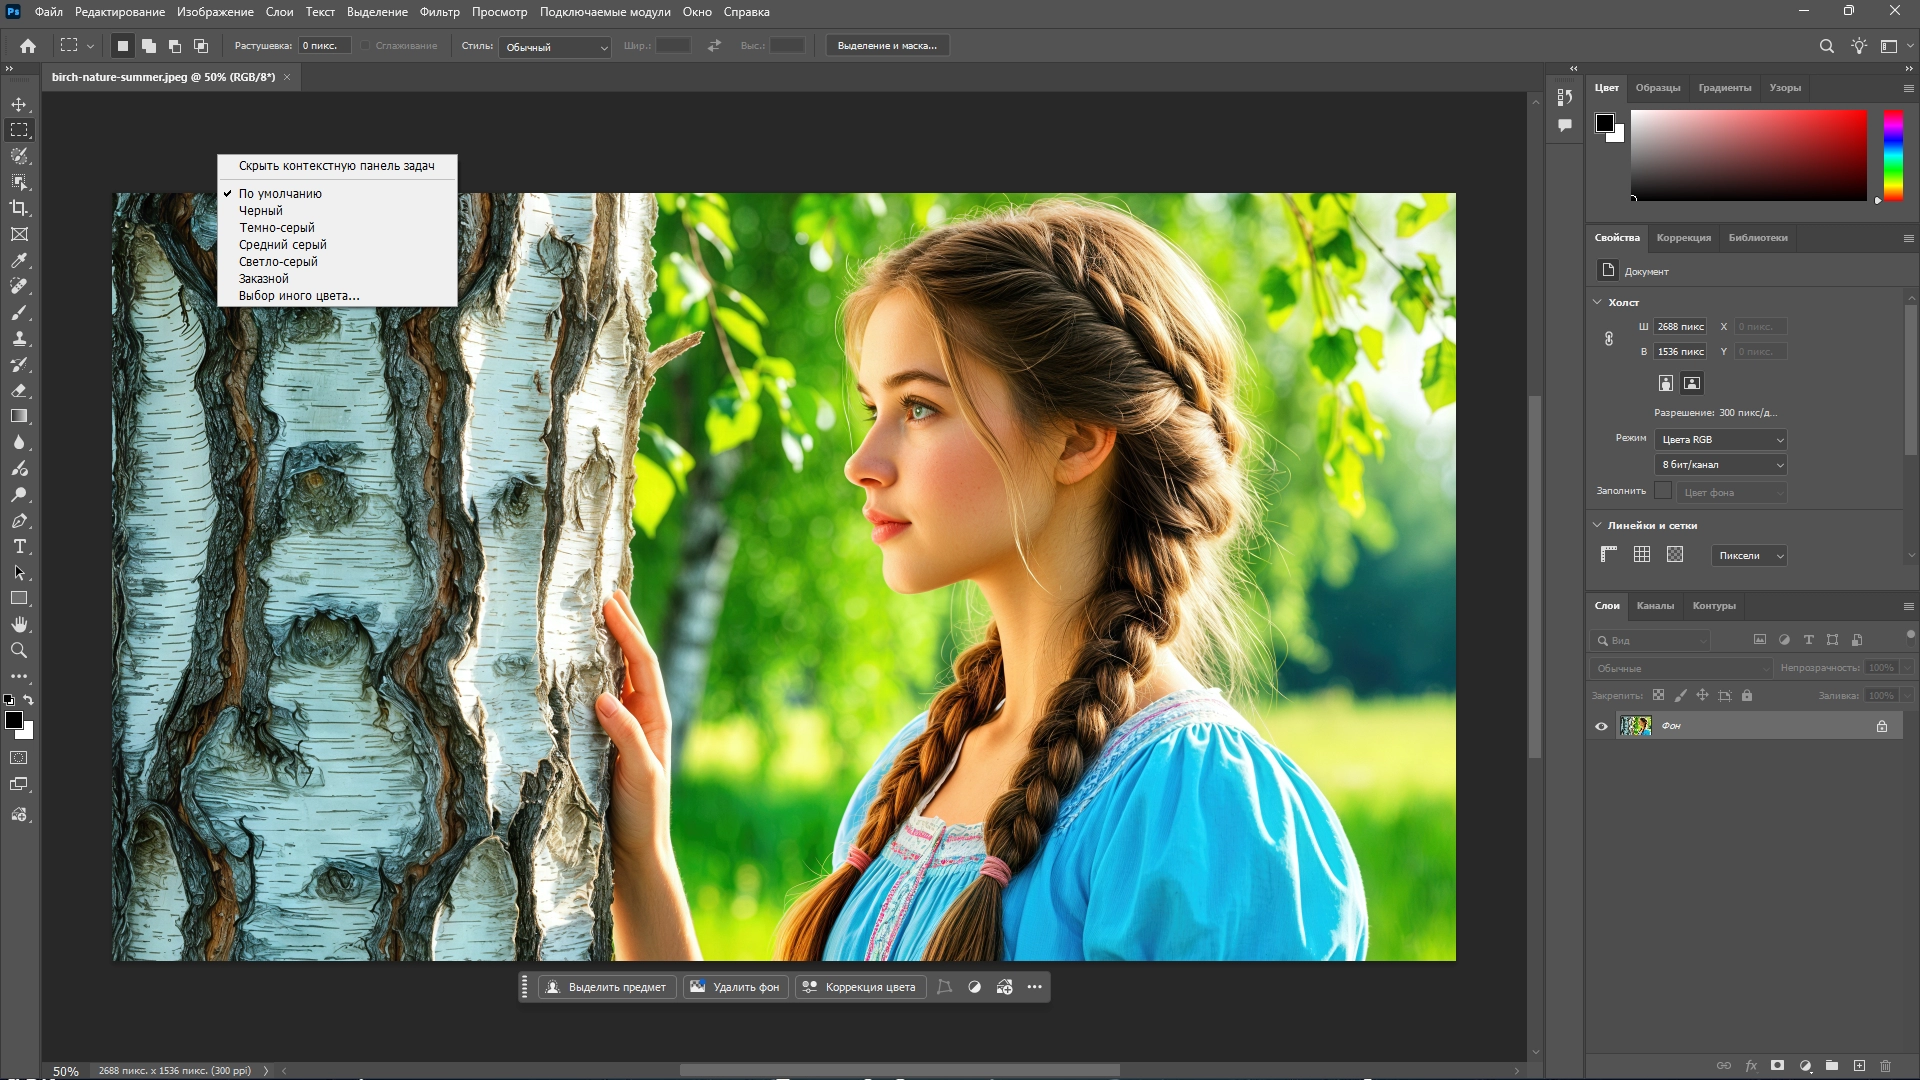The image size is (1920, 1080).
Task: Collapse the Холст section
Action: pyautogui.click(x=1597, y=302)
